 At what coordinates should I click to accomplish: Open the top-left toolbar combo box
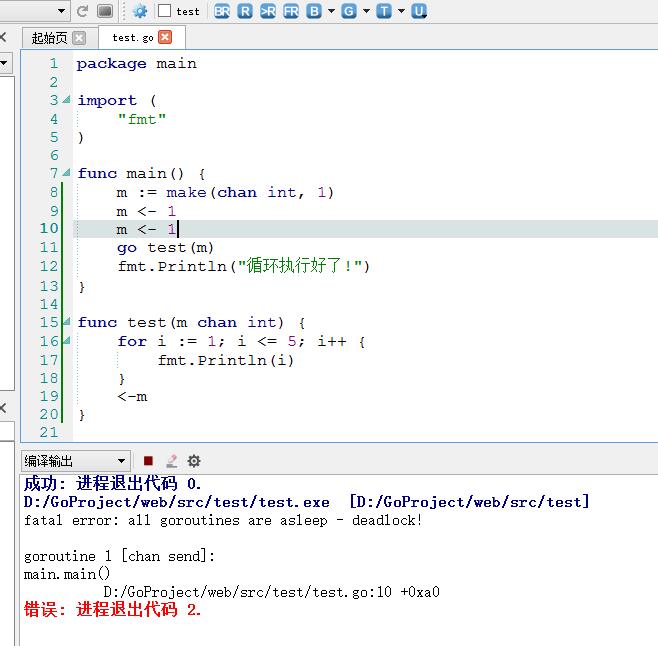click(x=34, y=11)
